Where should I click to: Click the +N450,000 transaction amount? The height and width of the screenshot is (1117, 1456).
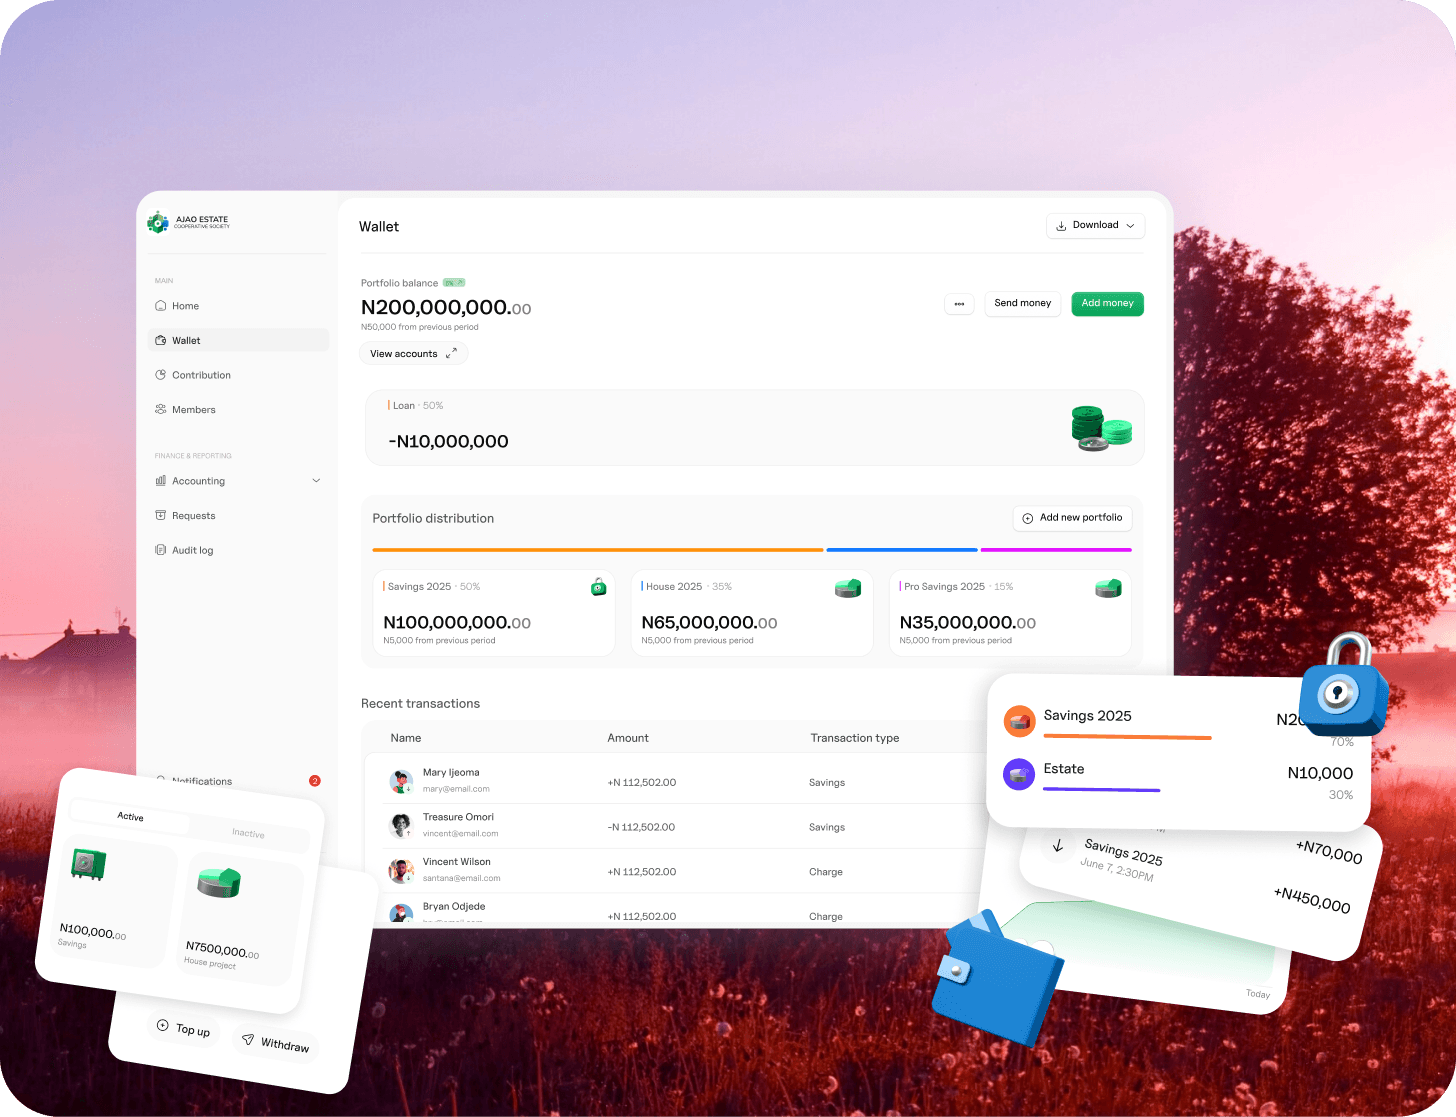click(x=1312, y=899)
